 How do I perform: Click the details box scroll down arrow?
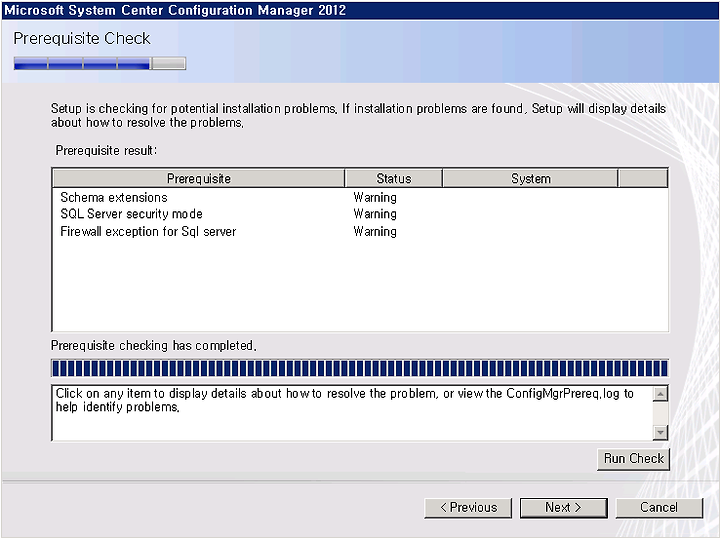[660, 432]
